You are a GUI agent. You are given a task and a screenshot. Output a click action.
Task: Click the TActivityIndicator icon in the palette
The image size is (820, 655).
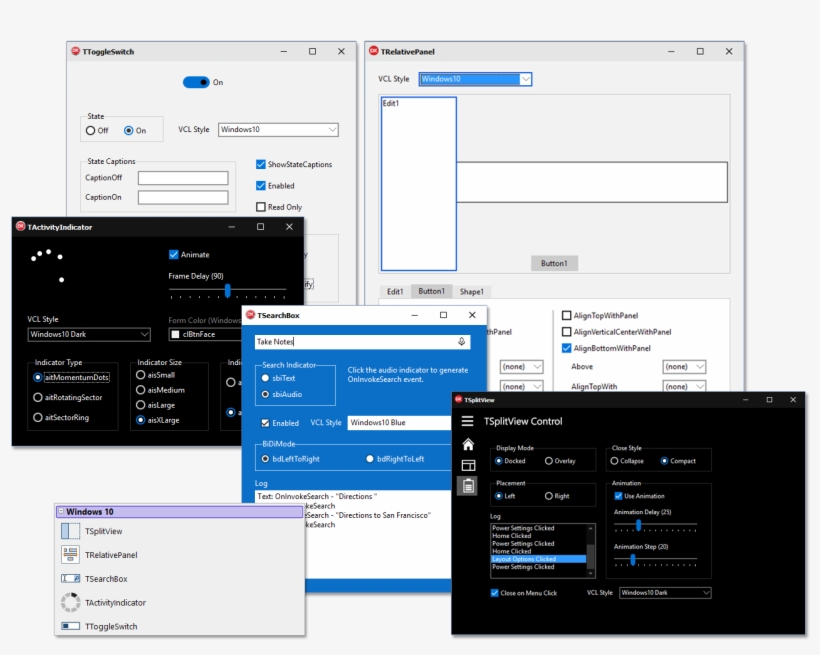click(x=70, y=602)
